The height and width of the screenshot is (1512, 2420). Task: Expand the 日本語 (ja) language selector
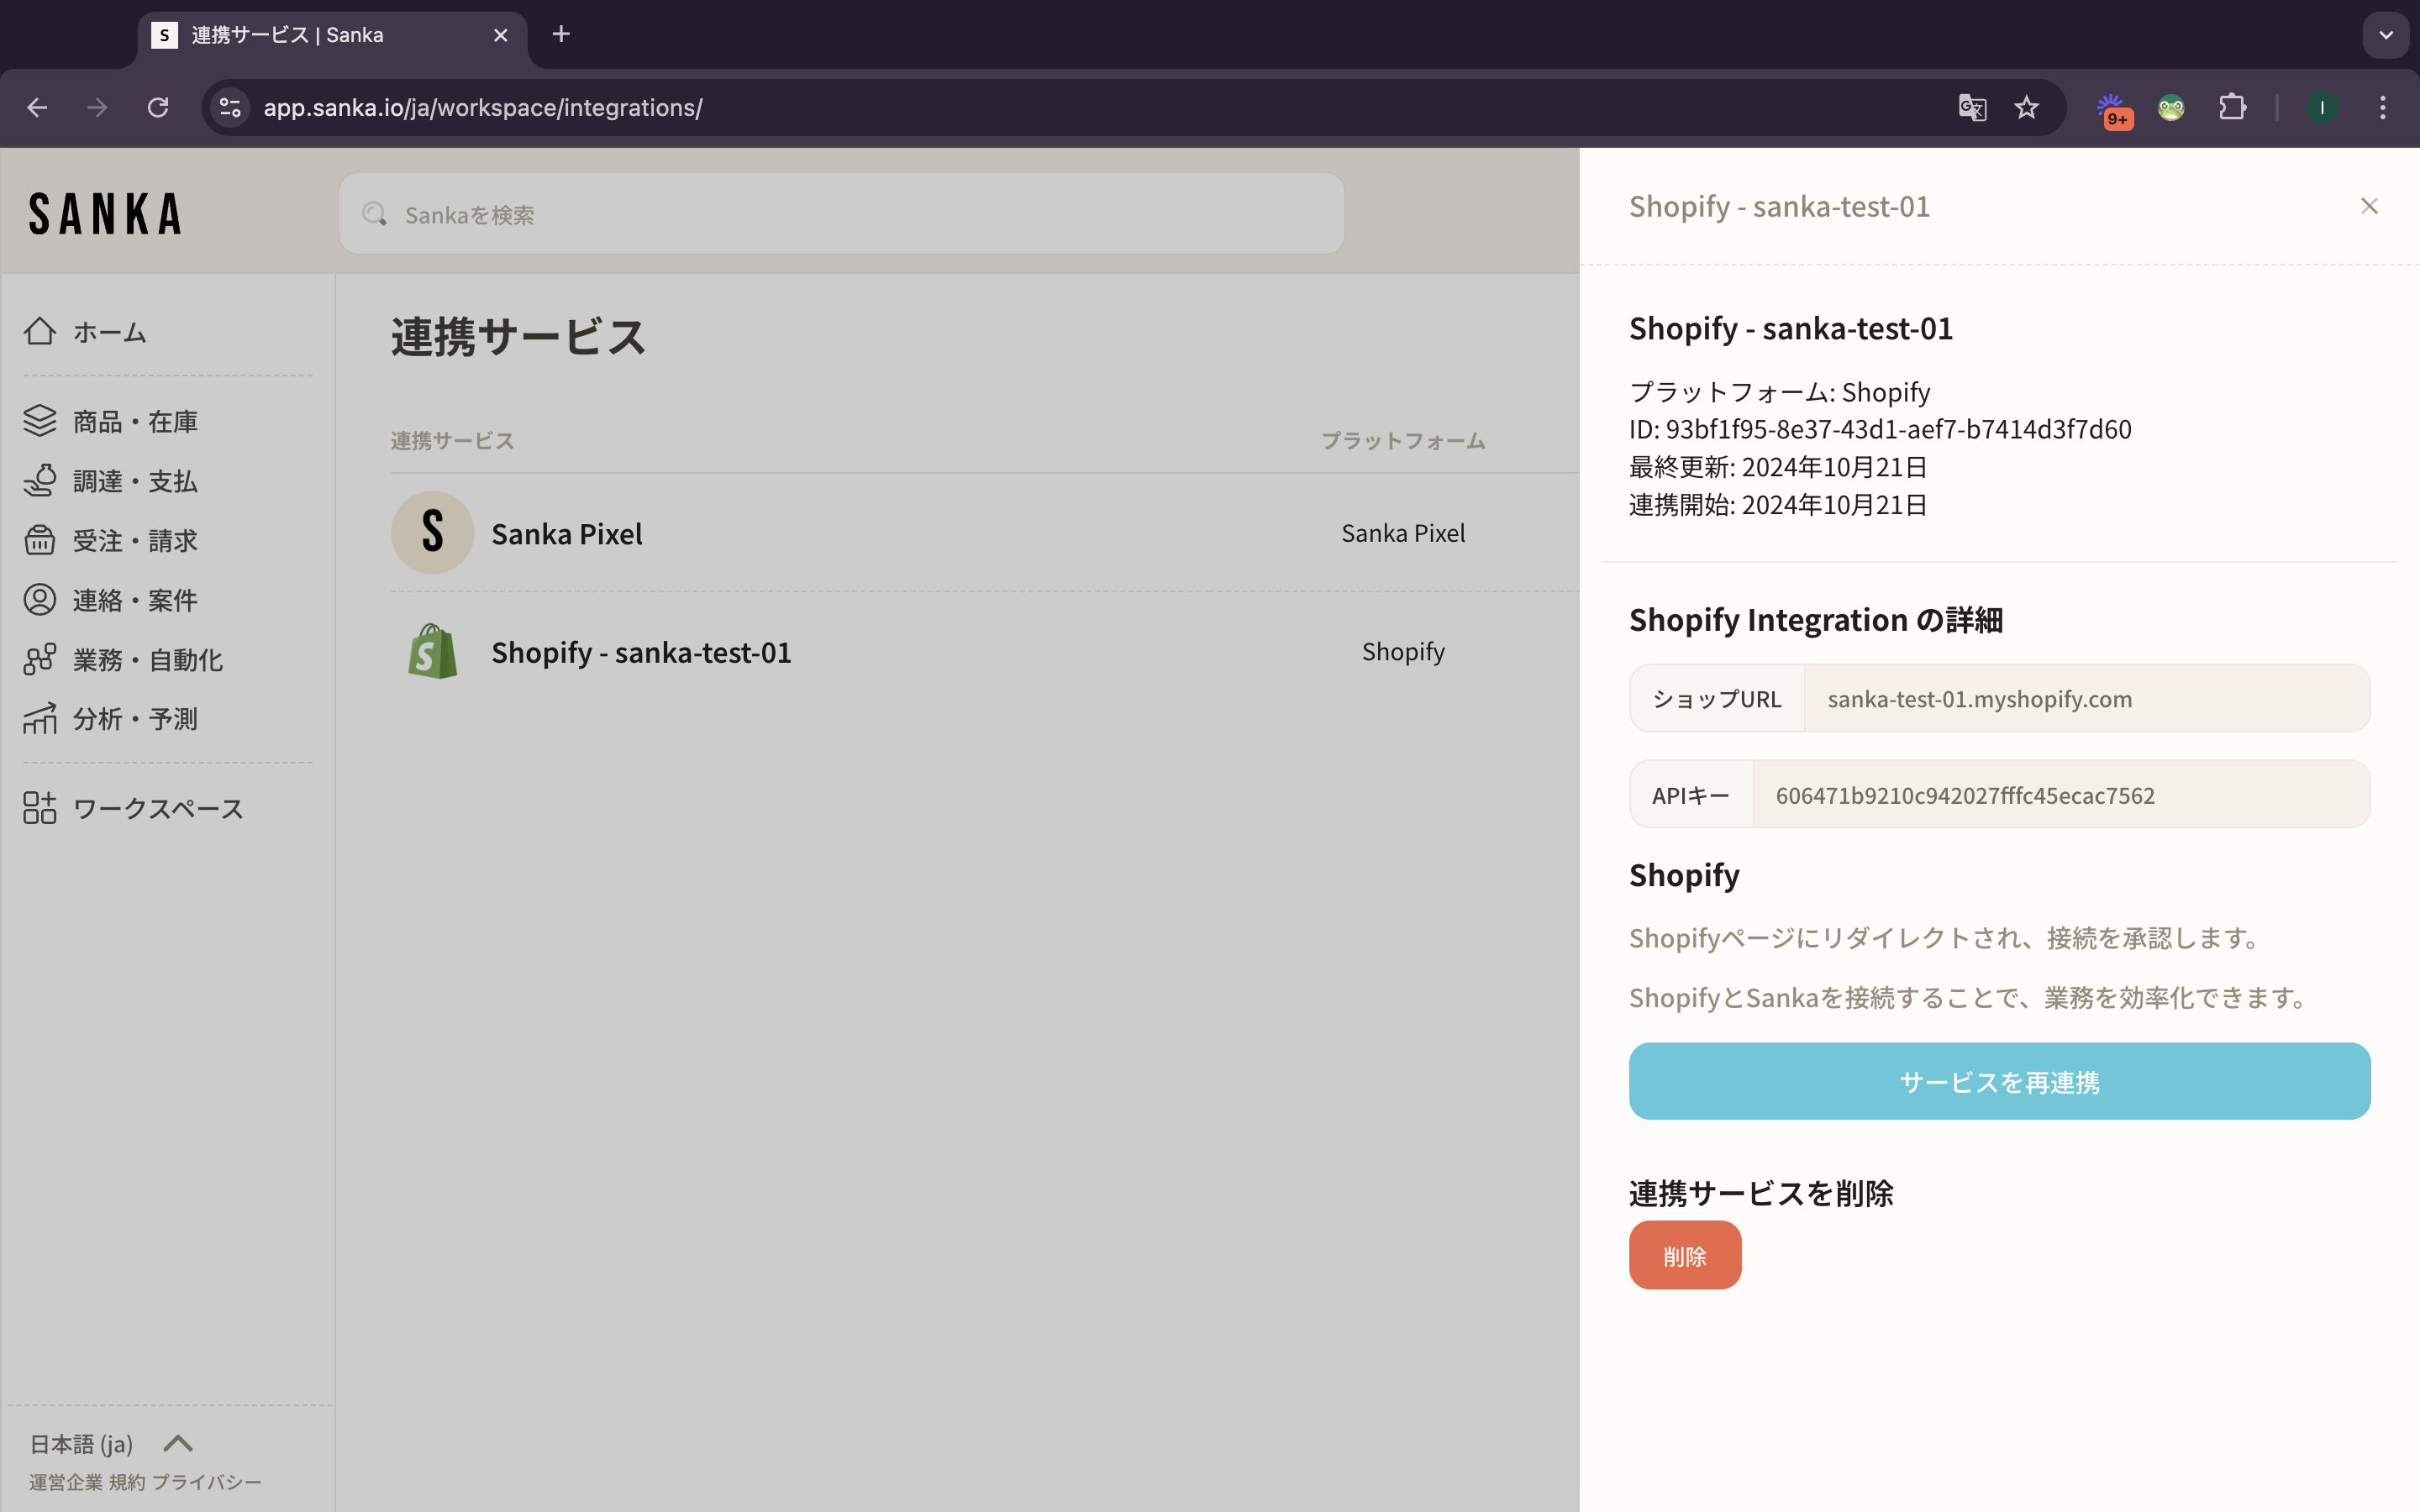178,1443
